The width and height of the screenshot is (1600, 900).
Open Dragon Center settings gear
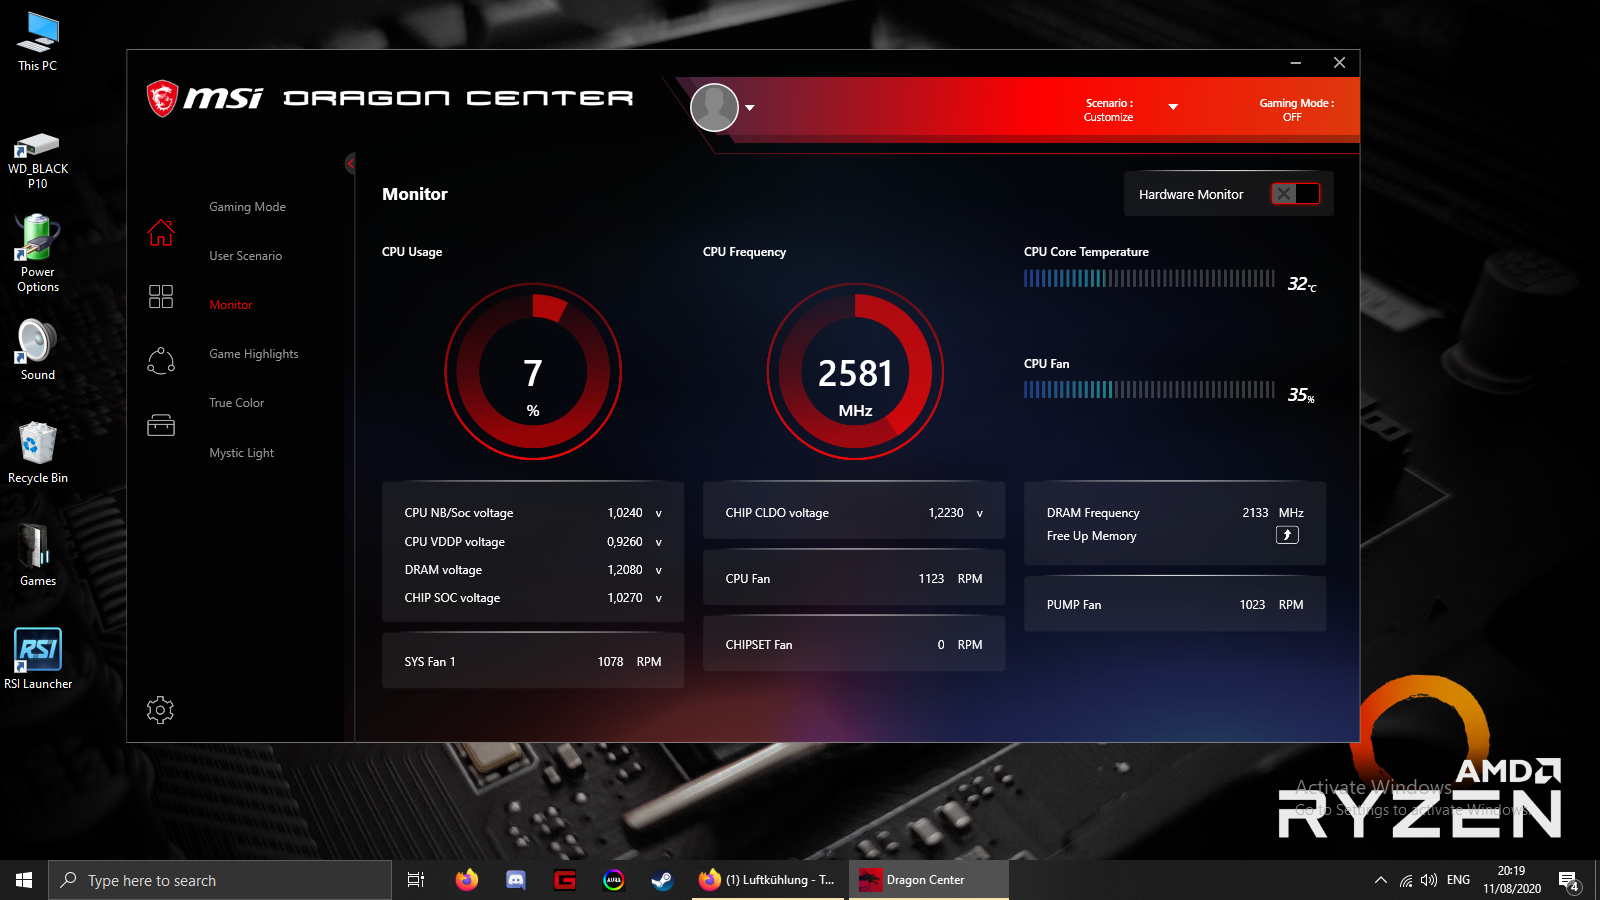coord(160,710)
